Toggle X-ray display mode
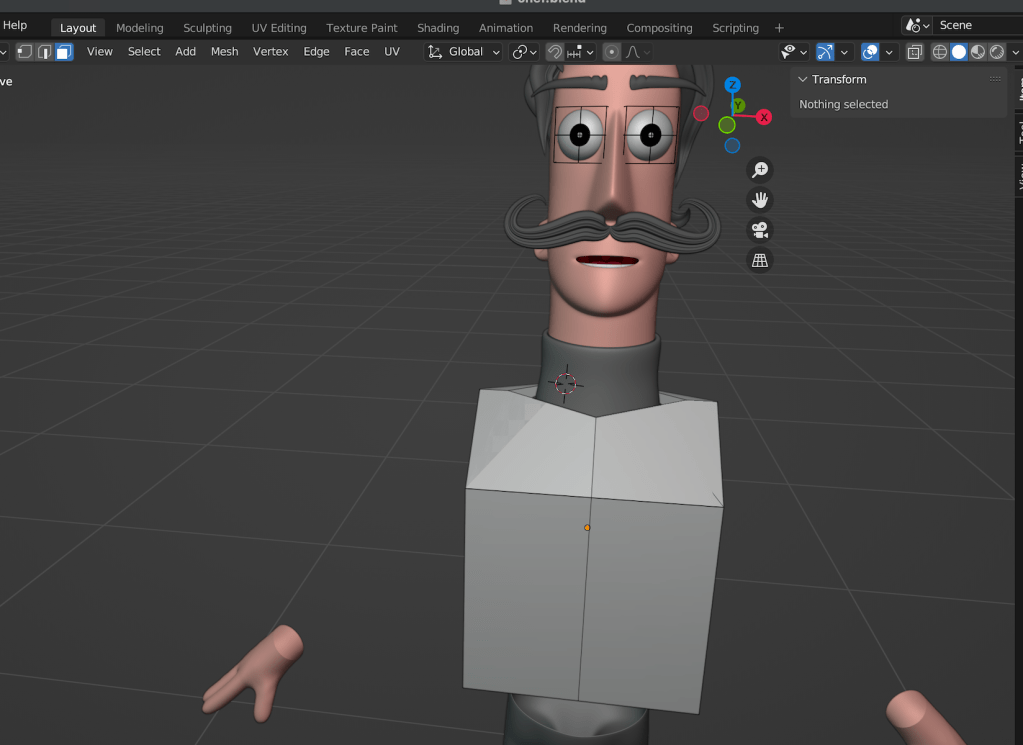The width and height of the screenshot is (1023, 745). pyautogui.click(x=915, y=52)
